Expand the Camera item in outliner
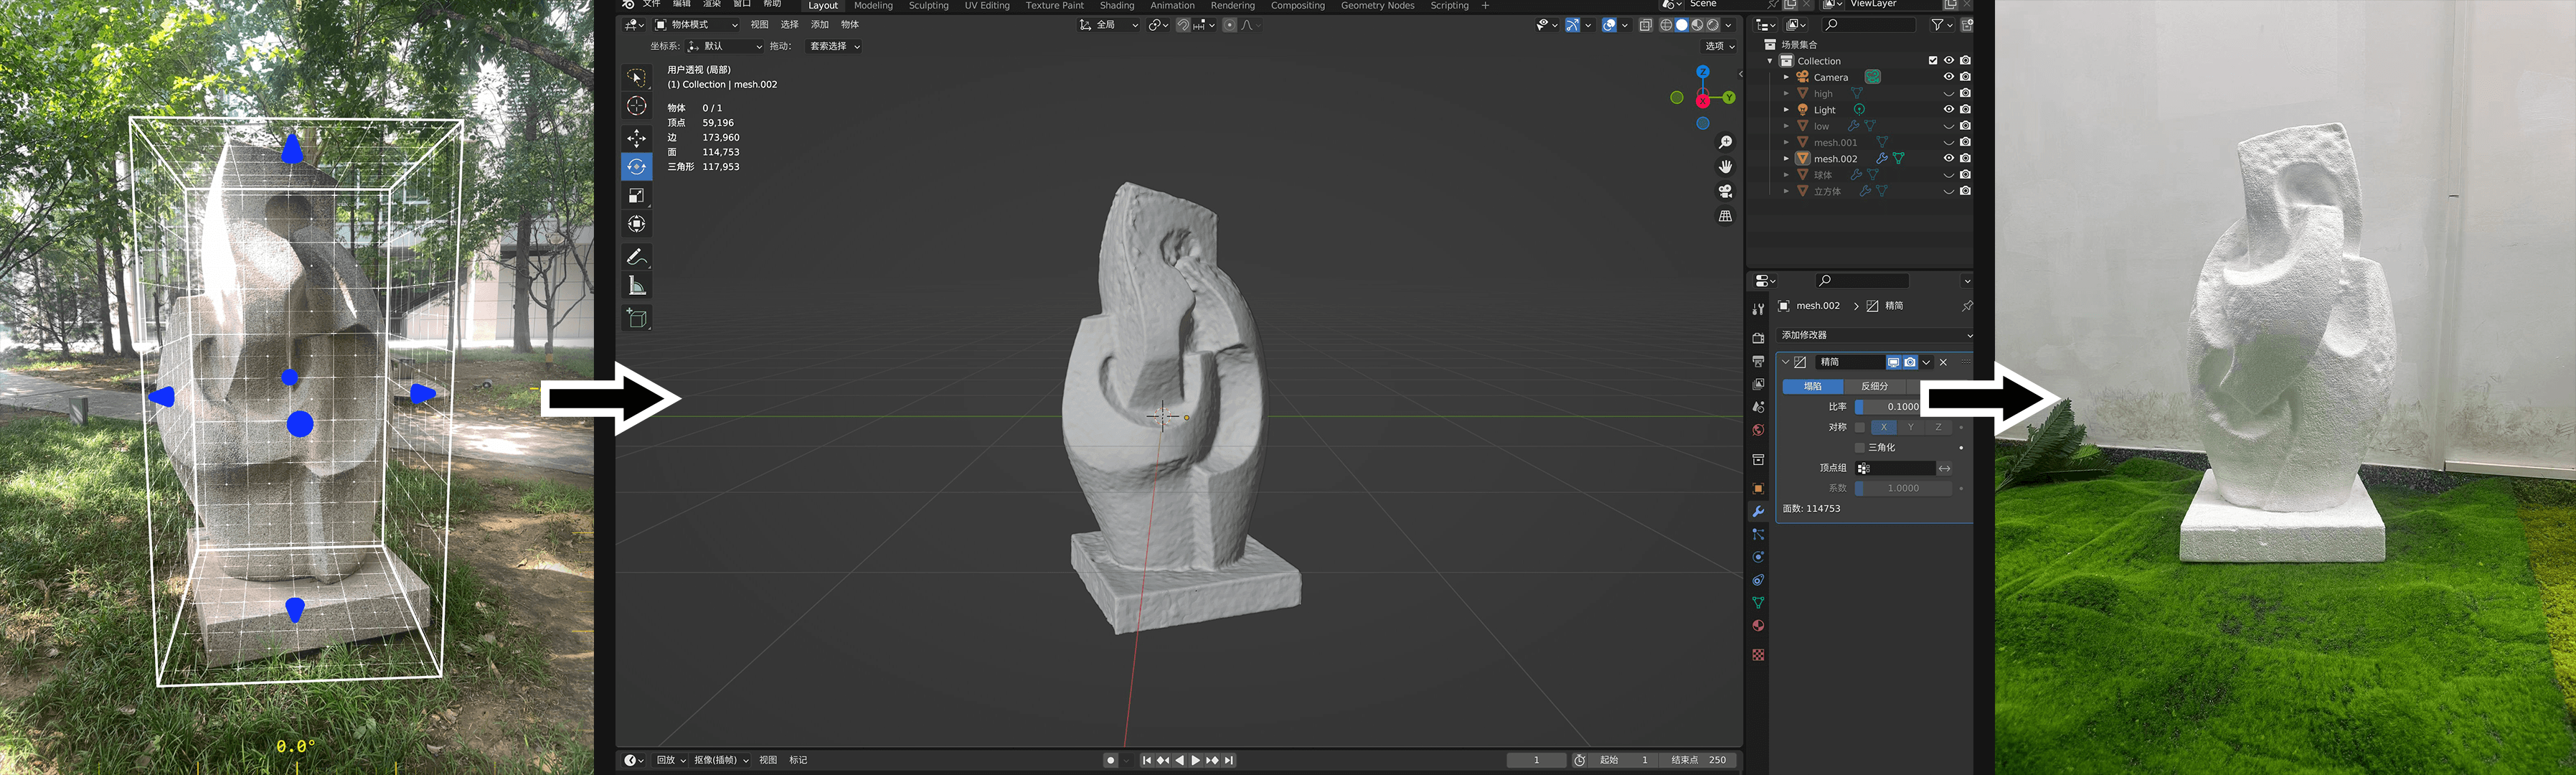This screenshot has height=775, width=2576. 1786,77
